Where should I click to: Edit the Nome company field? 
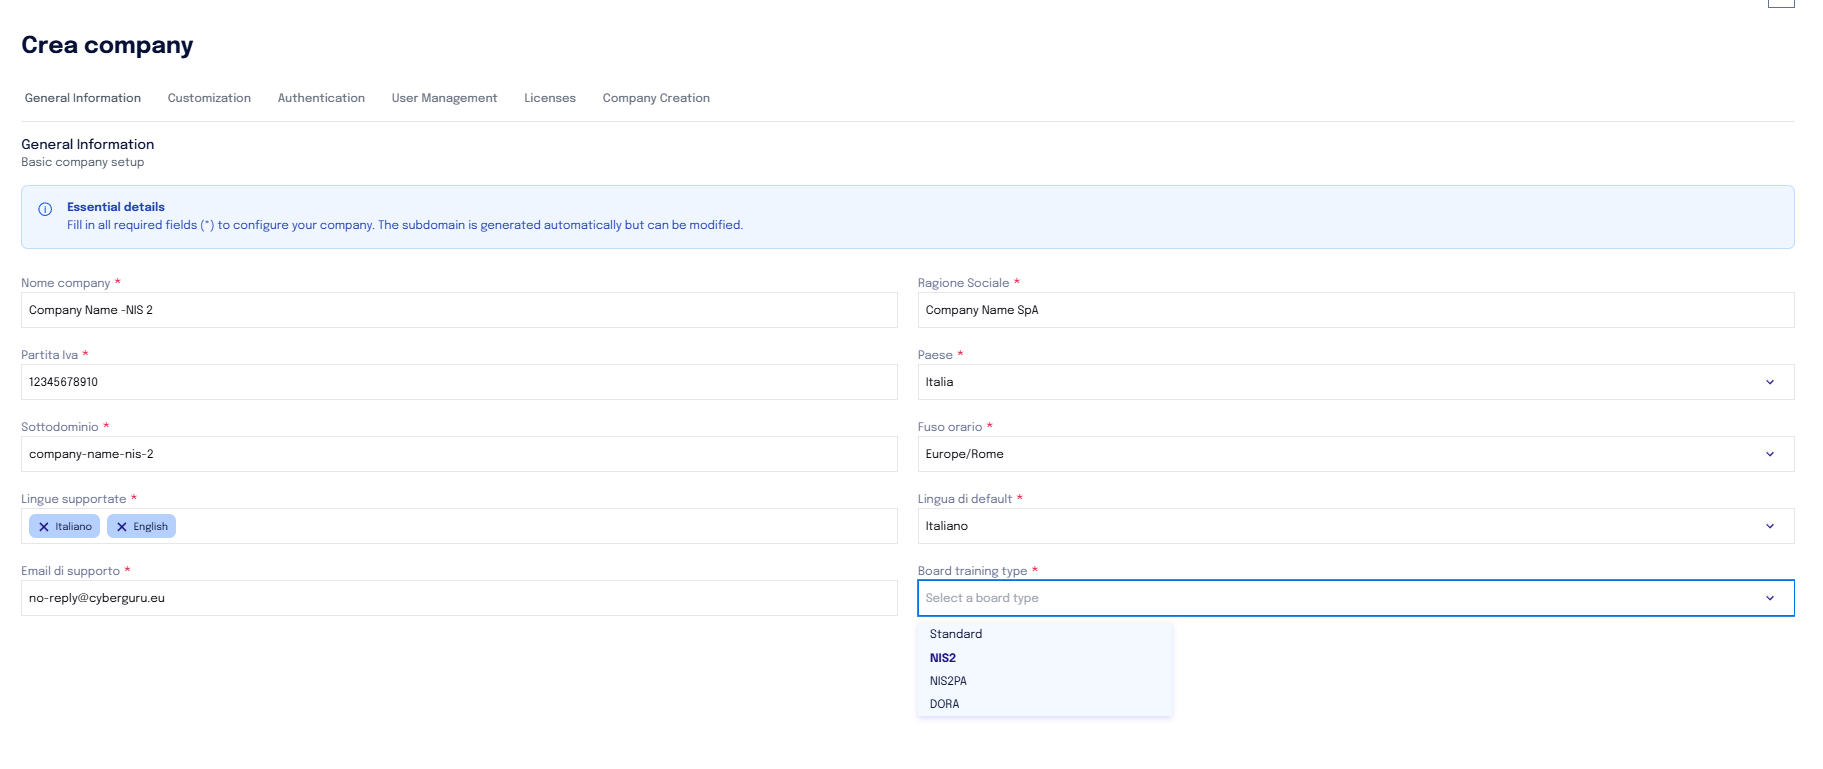point(459,310)
